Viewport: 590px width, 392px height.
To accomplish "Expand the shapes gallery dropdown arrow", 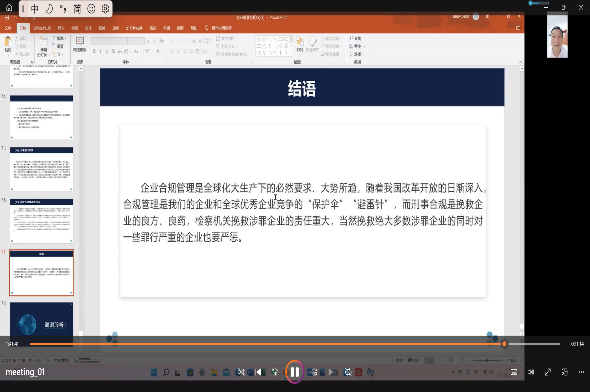I will point(291,53).
